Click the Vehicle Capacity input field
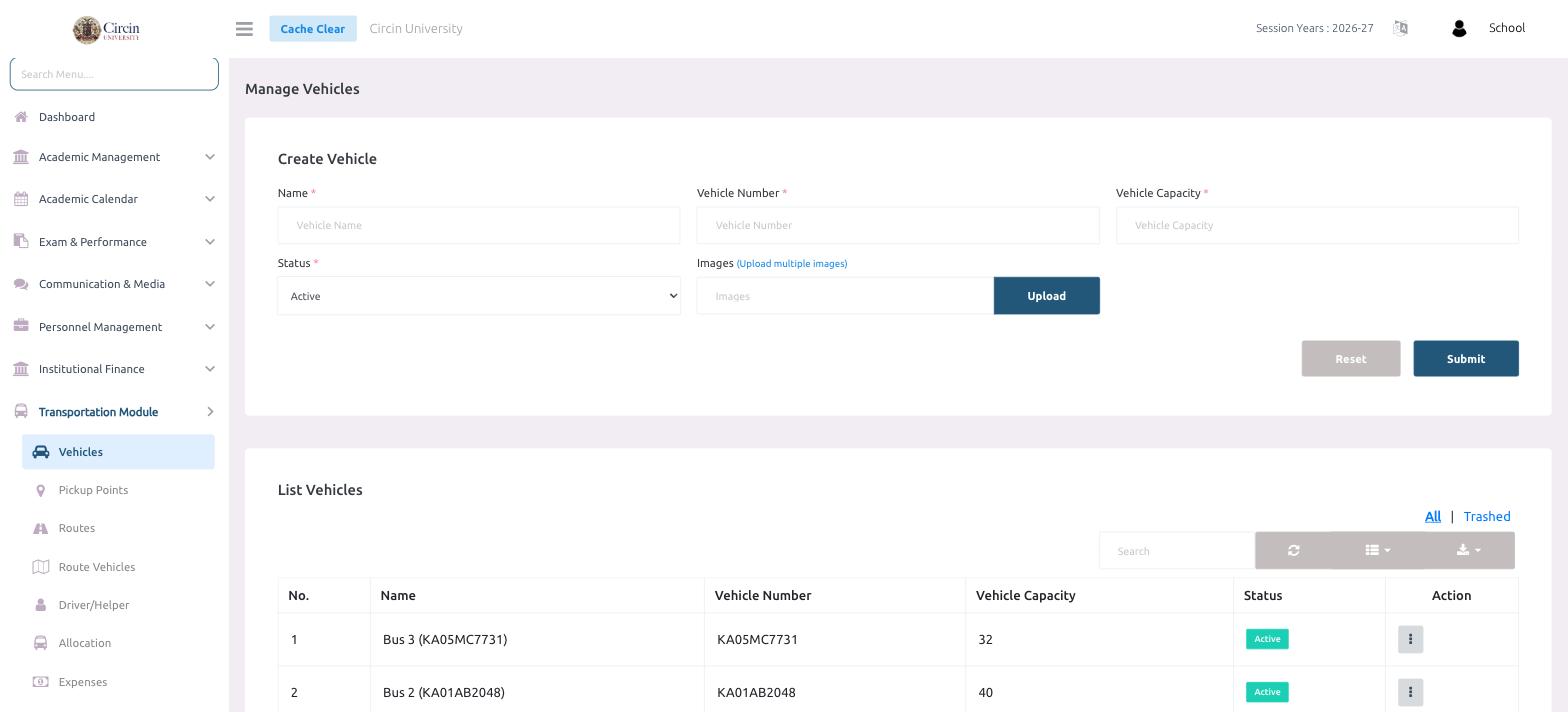The height and width of the screenshot is (712, 1568). pos(1317,225)
